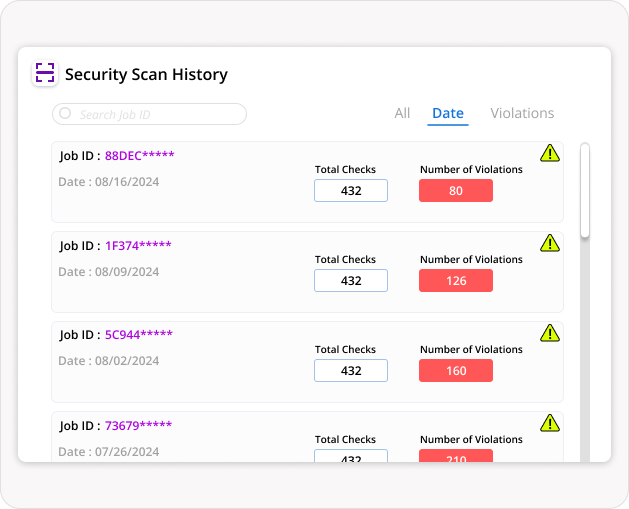Click violations count 126 badge
This screenshot has height=509, width=629.
click(456, 280)
